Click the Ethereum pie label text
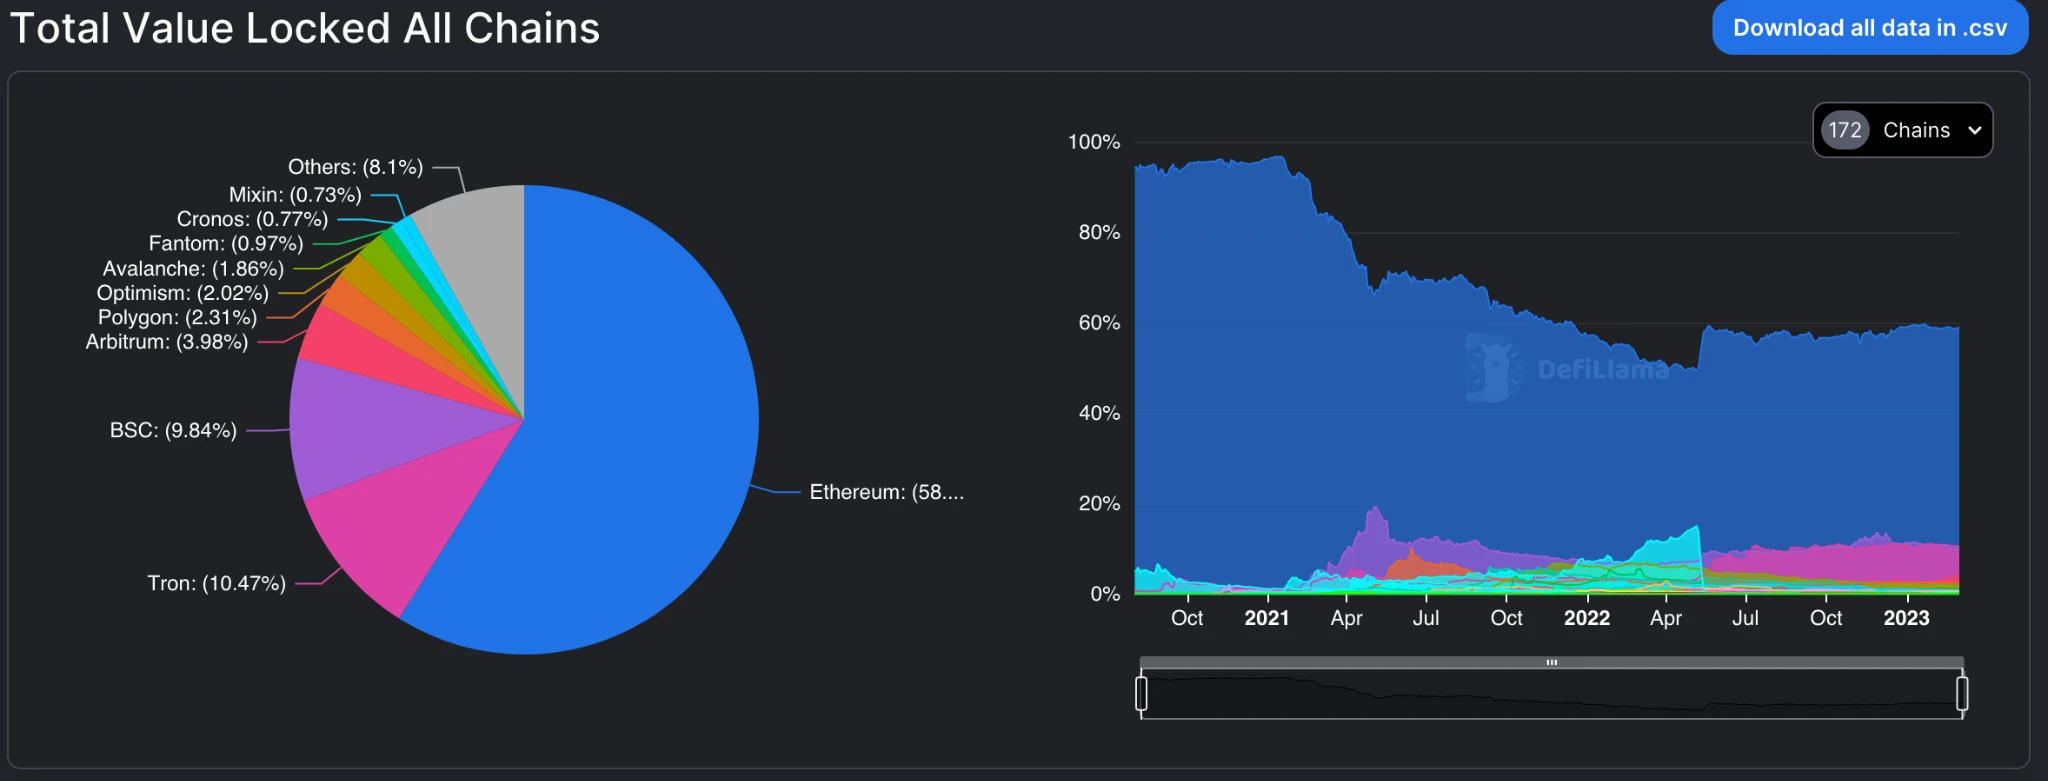 point(886,492)
